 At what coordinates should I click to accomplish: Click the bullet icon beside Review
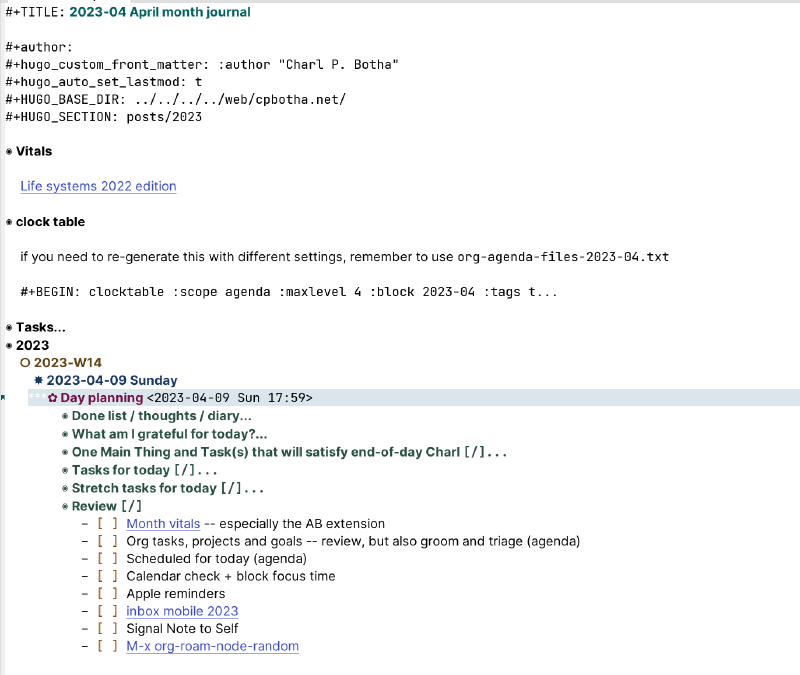point(66,506)
